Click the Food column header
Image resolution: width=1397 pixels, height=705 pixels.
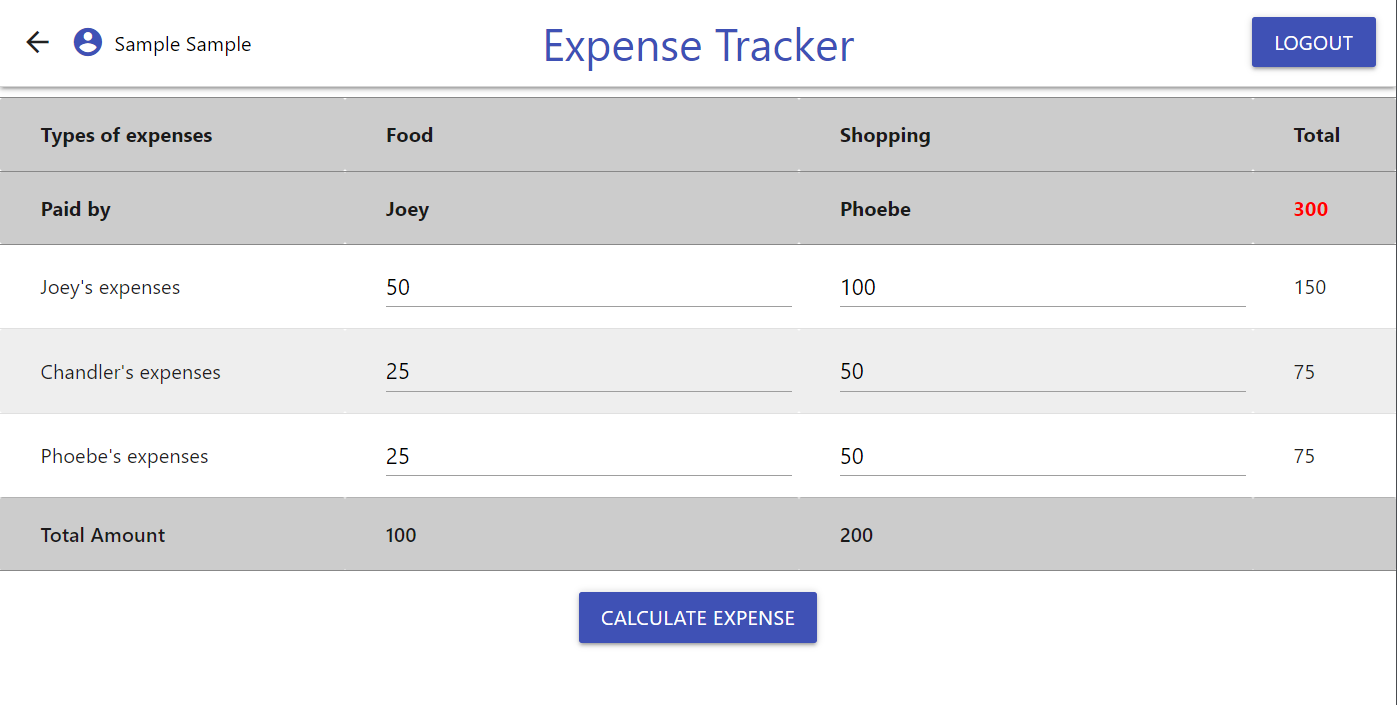click(x=409, y=134)
